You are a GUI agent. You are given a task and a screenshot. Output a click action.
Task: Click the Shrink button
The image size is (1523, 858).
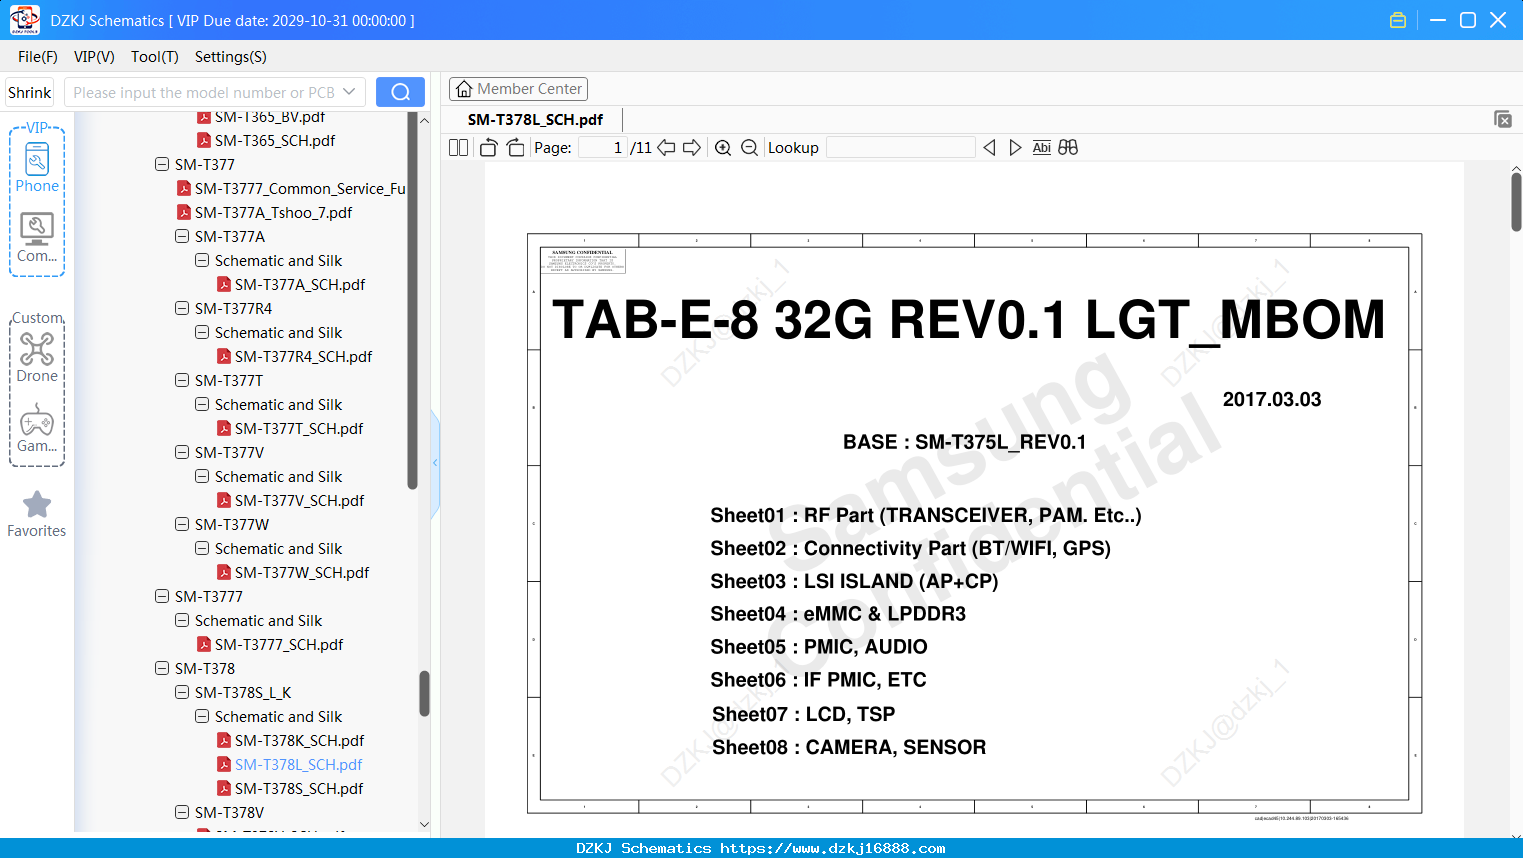pyautogui.click(x=30, y=92)
